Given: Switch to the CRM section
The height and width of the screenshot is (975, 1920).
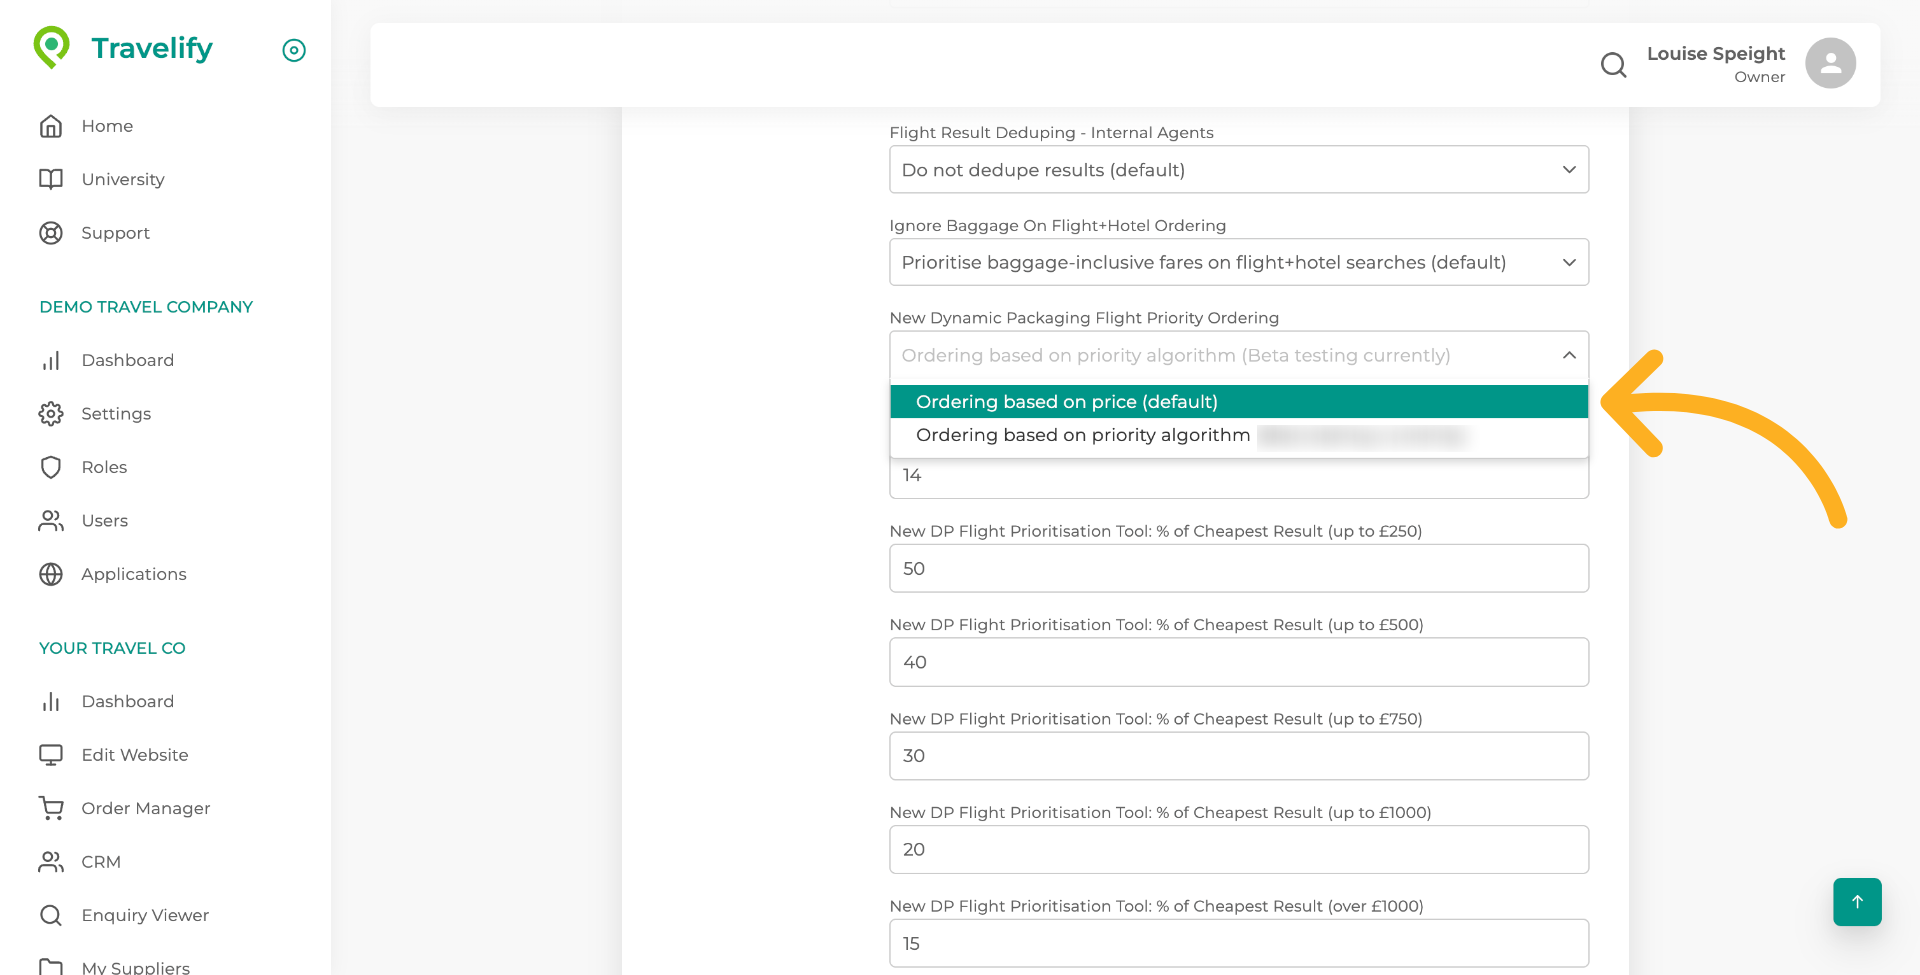Looking at the screenshot, I should click(100, 861).
